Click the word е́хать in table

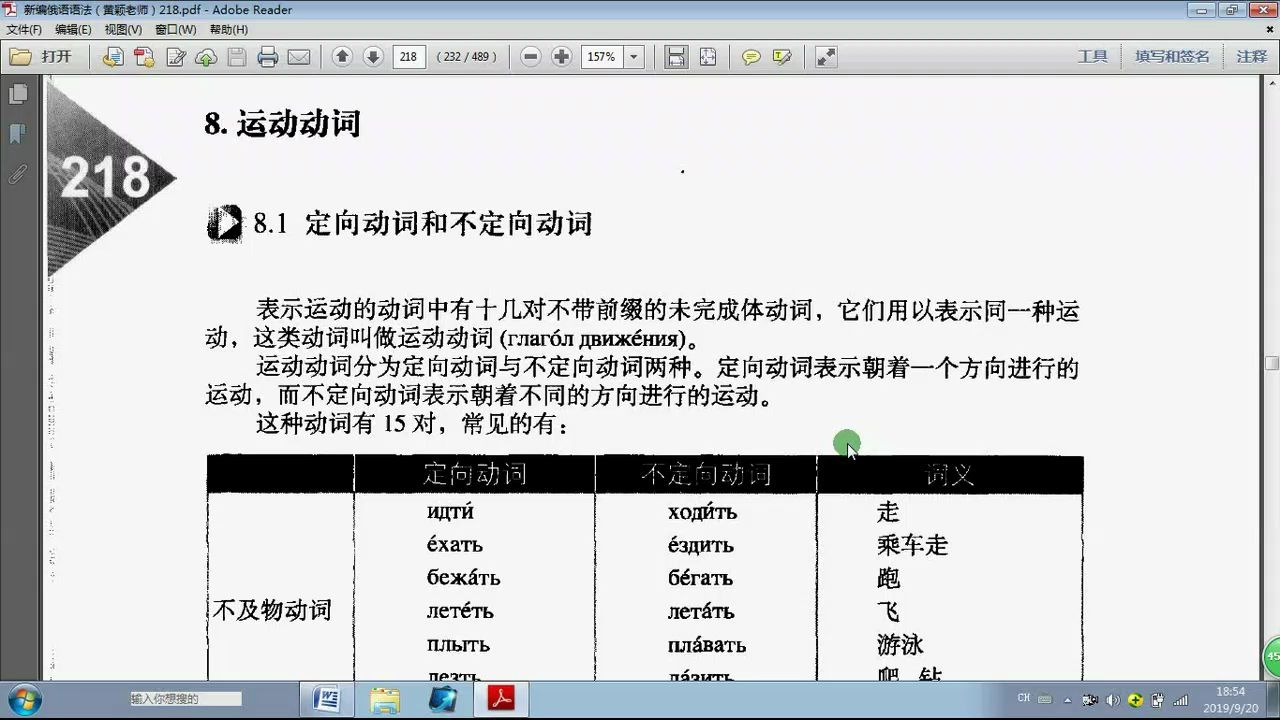[x=455, y=545]
